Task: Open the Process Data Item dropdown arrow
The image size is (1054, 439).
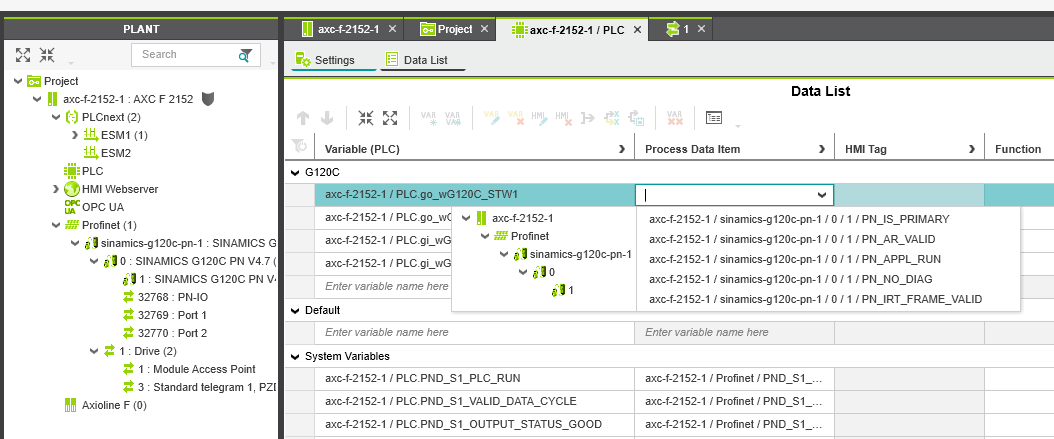Action: click(821, 195)
